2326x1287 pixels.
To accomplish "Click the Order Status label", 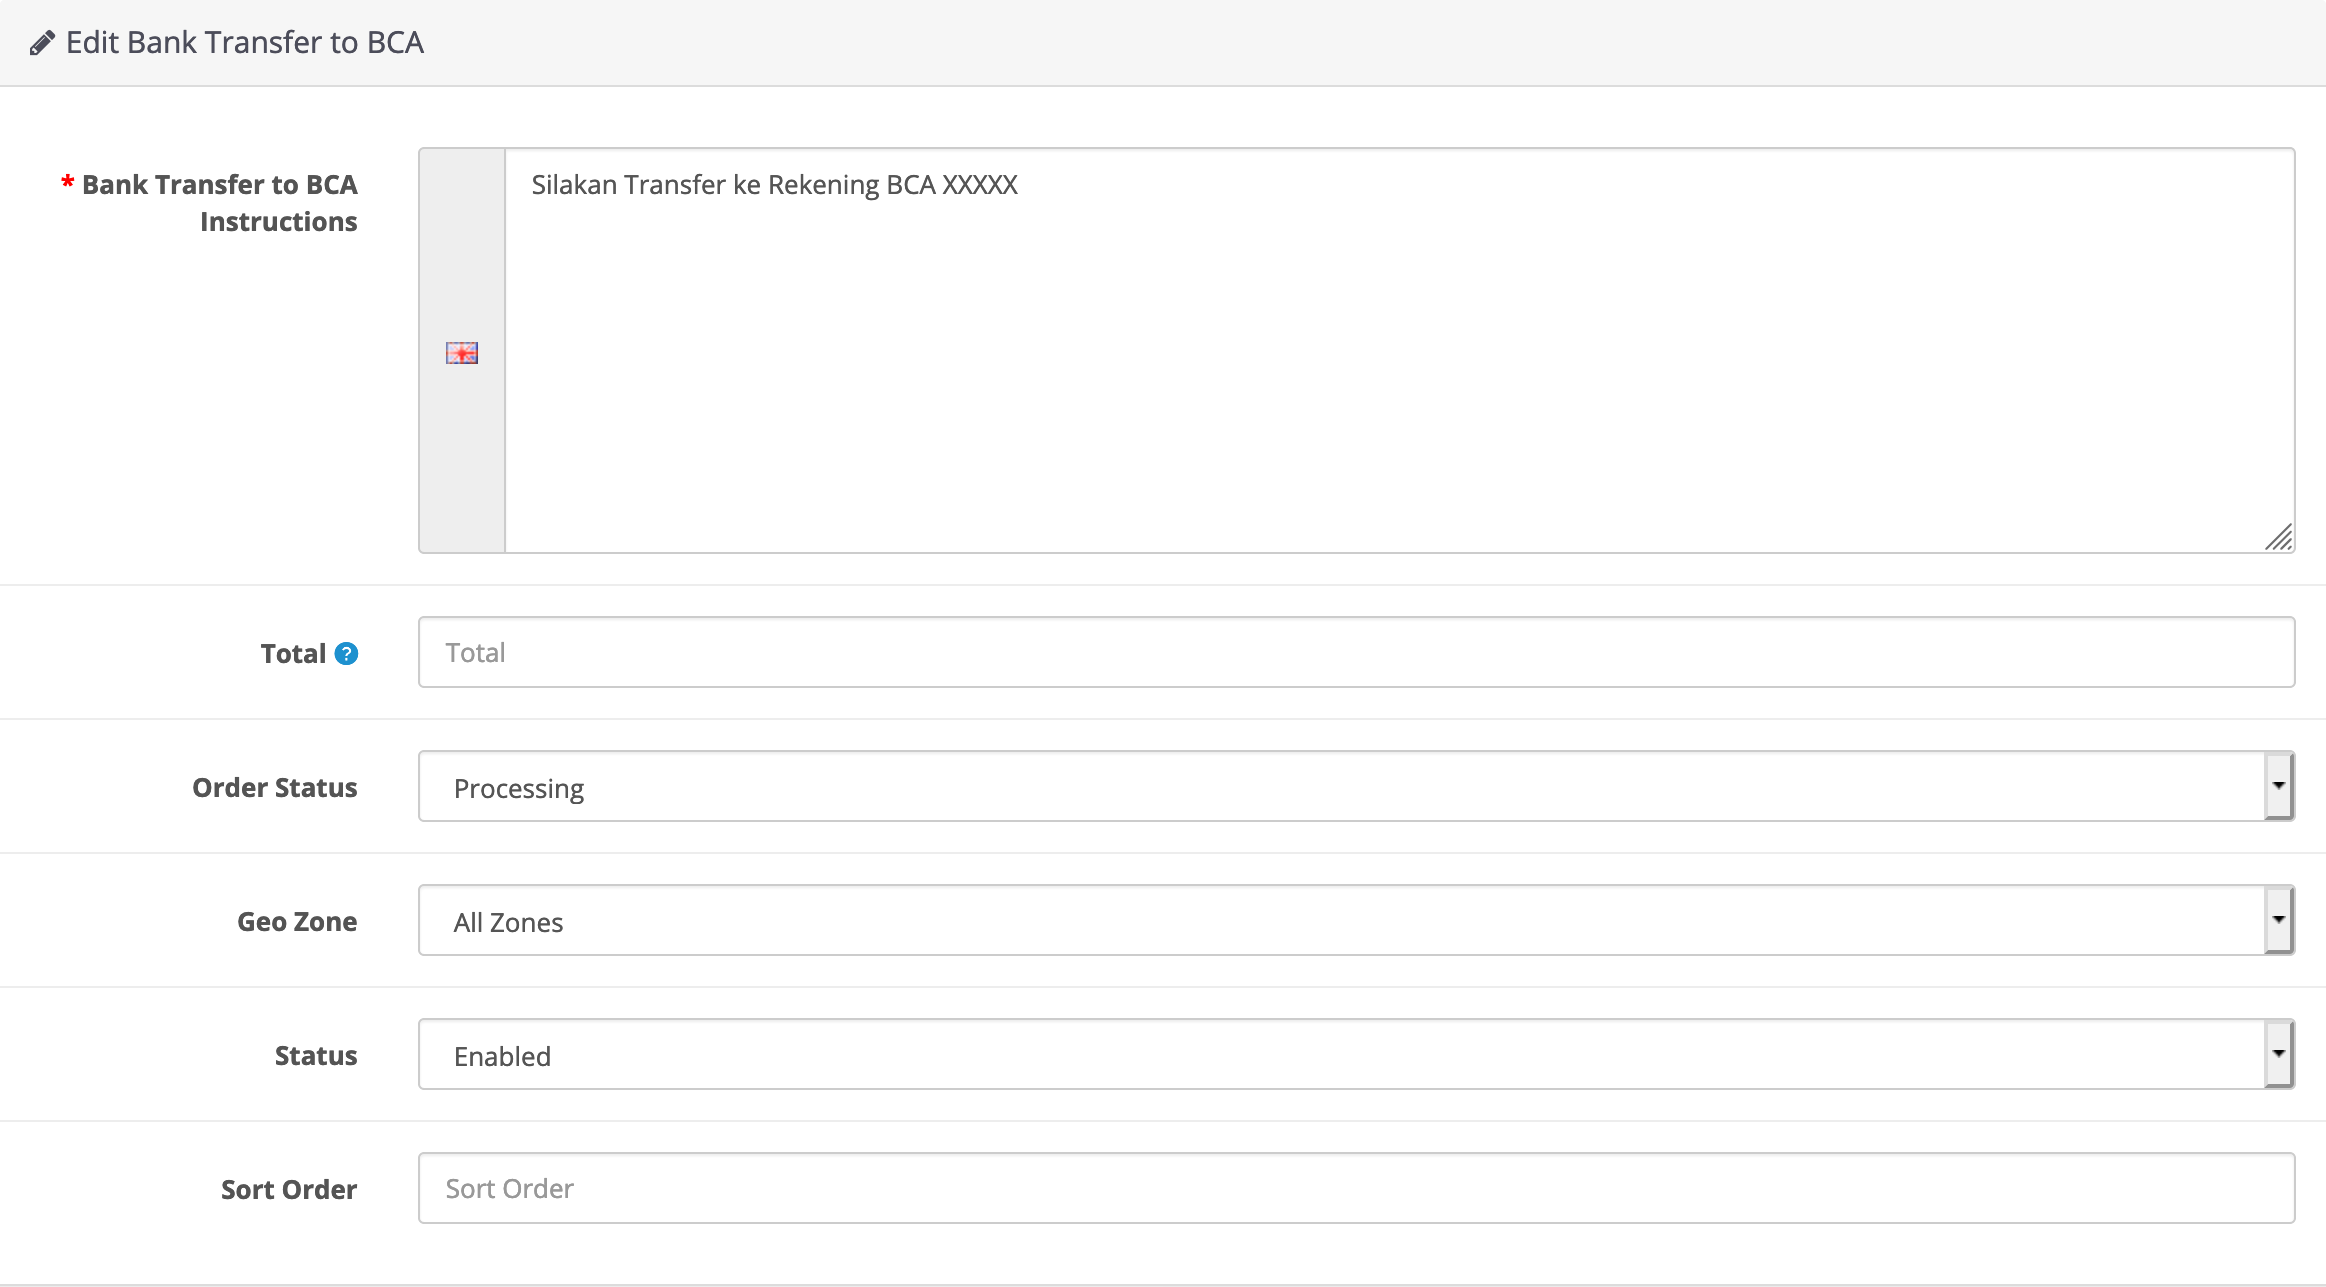I will point(275,788).
